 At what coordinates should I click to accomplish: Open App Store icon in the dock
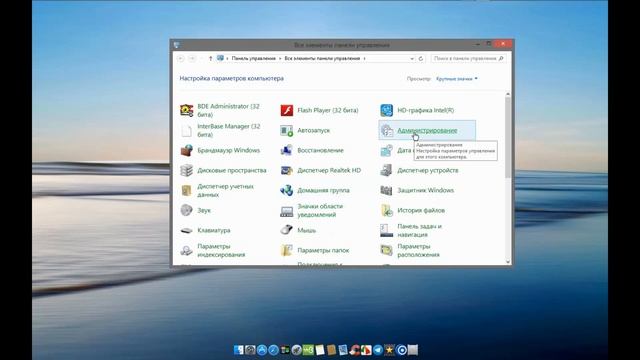click(262, 350)
